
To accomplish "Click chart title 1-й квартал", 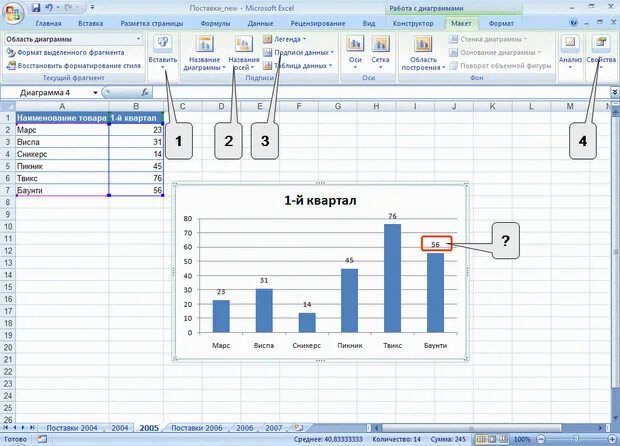I will 320,200.
